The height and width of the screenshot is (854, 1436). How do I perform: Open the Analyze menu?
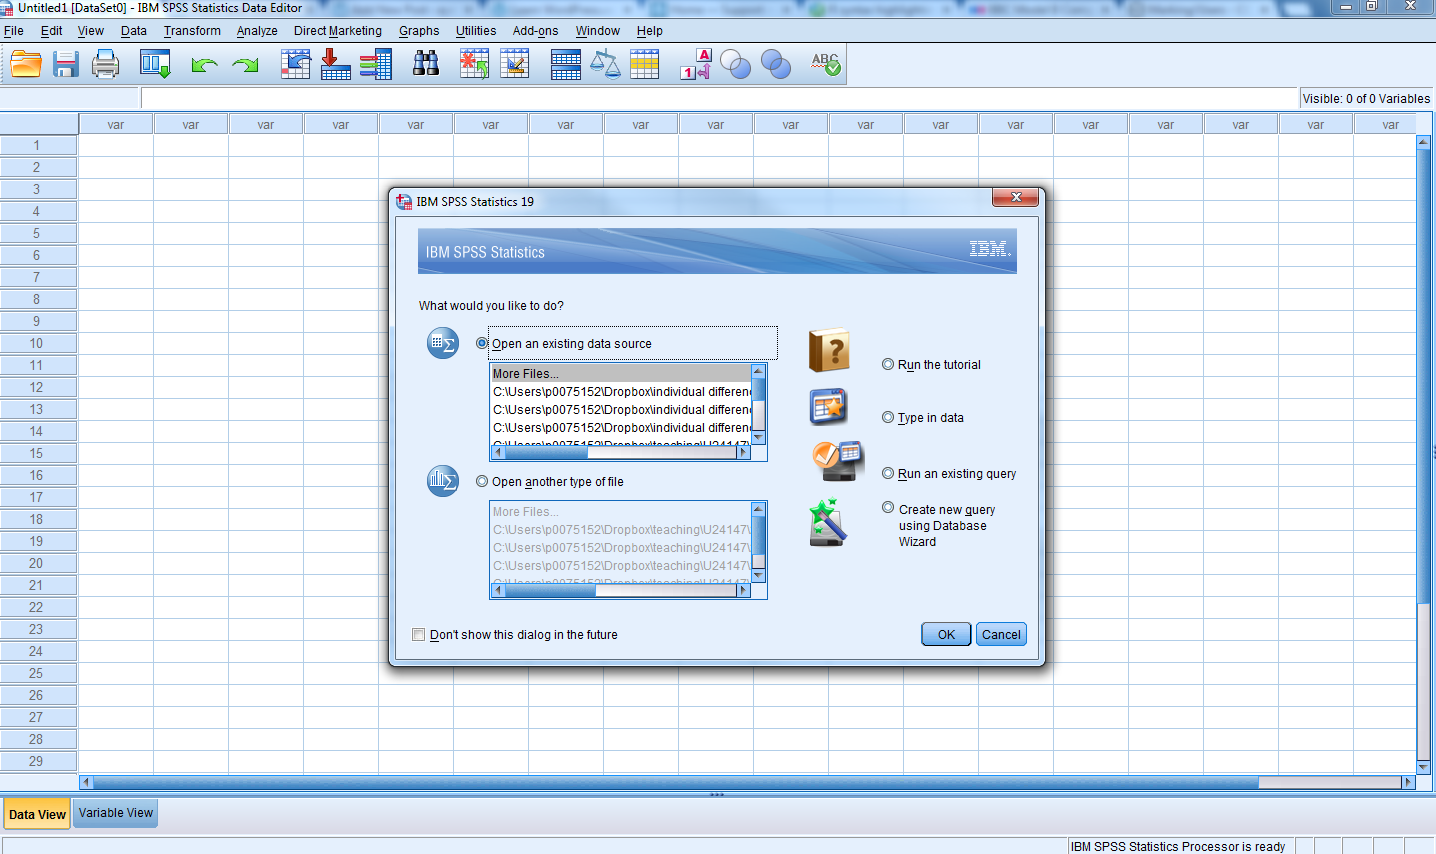[257, 31]
